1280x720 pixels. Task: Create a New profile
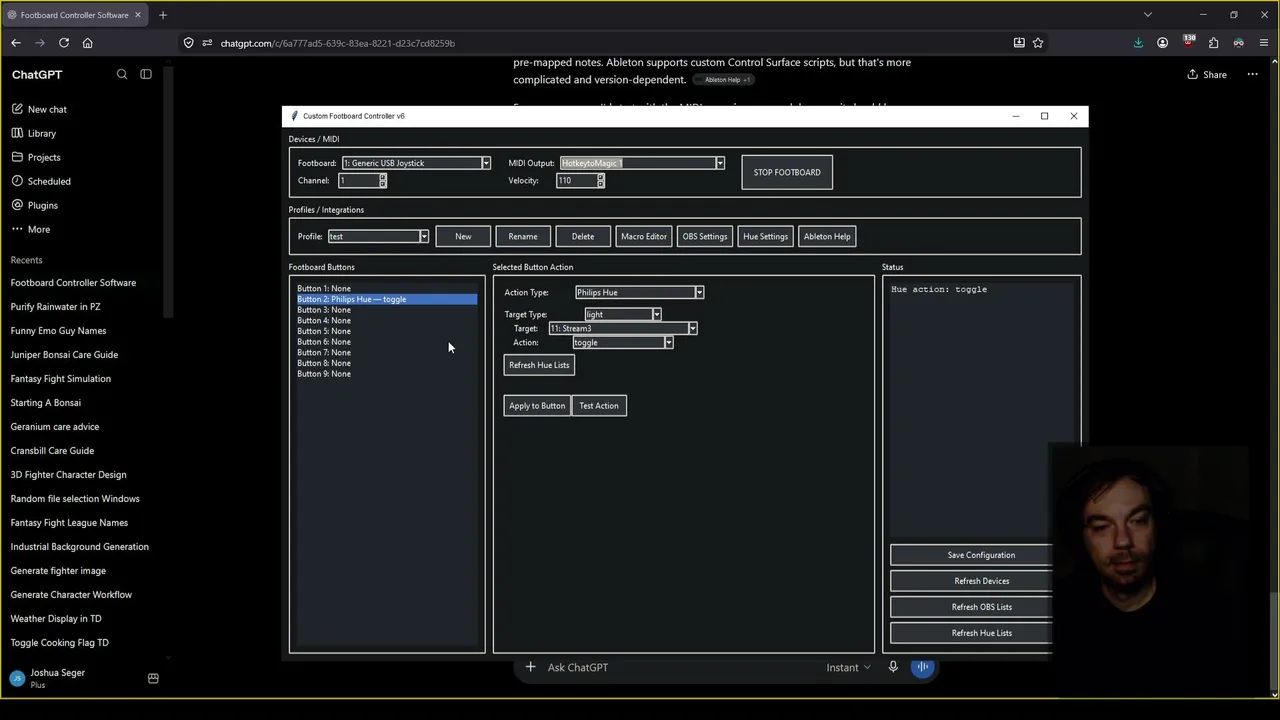(463, 236)
